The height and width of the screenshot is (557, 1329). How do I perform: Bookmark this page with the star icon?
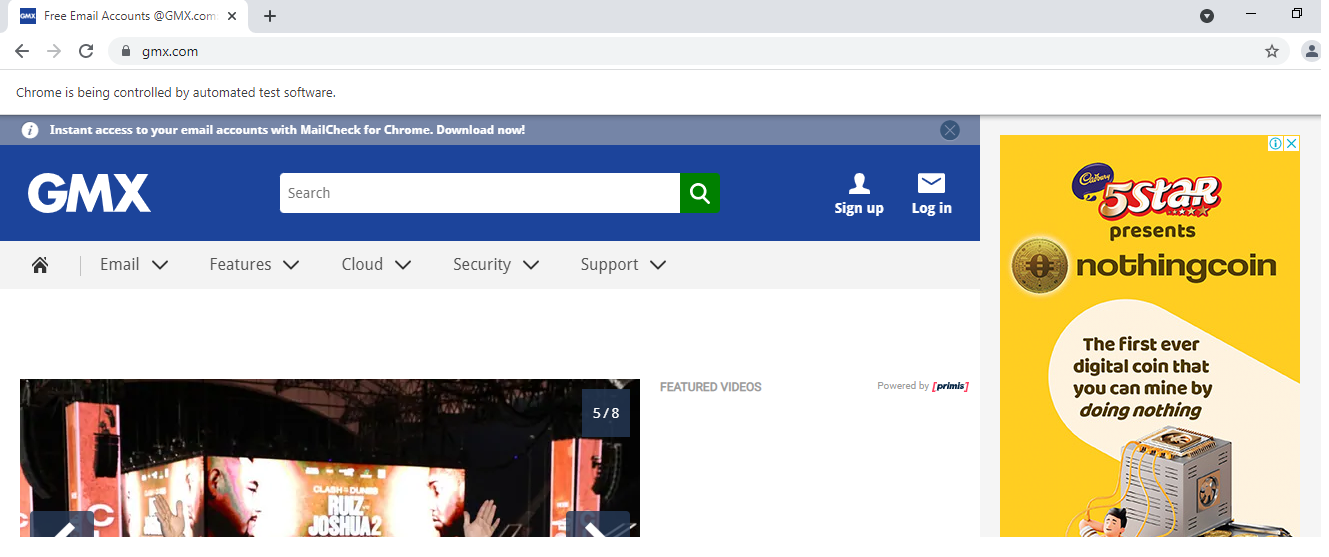[1272, 51]
